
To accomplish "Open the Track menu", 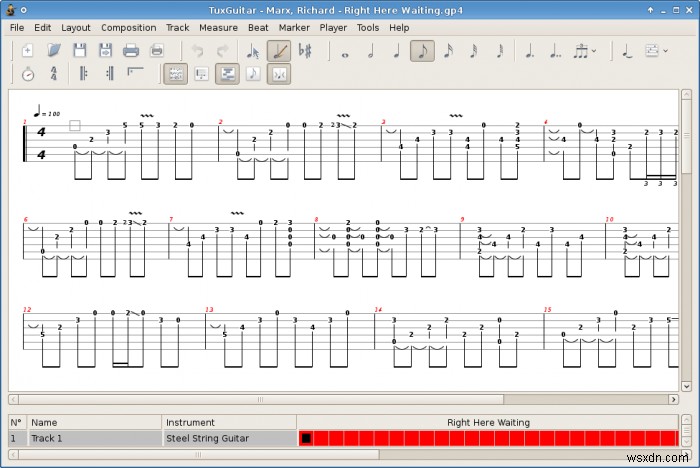I will click(178, 28).
